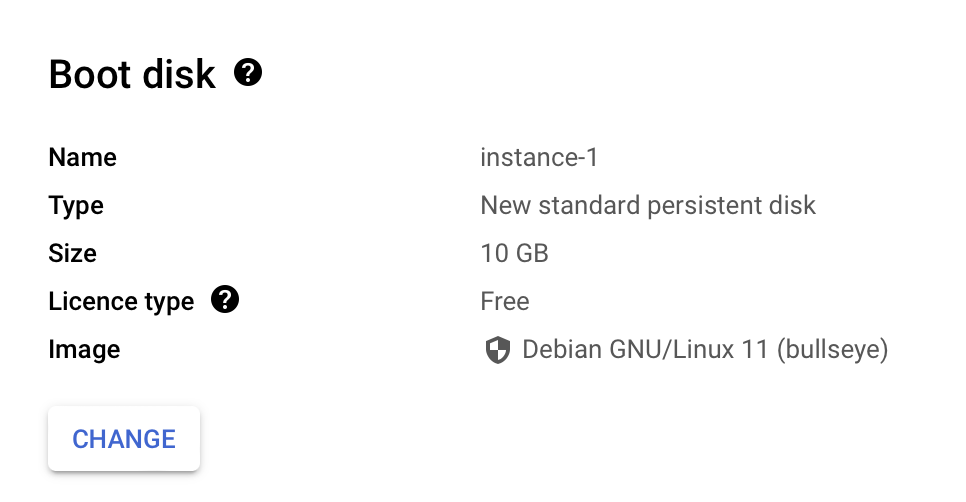966x502 pixels.
Task: Select the Name field label
Action: [82, 158]
